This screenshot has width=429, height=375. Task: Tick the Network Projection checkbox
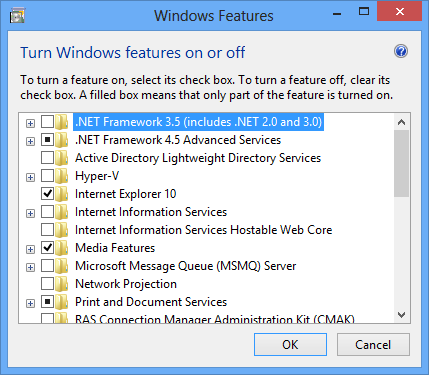click(x=47, y=284)
